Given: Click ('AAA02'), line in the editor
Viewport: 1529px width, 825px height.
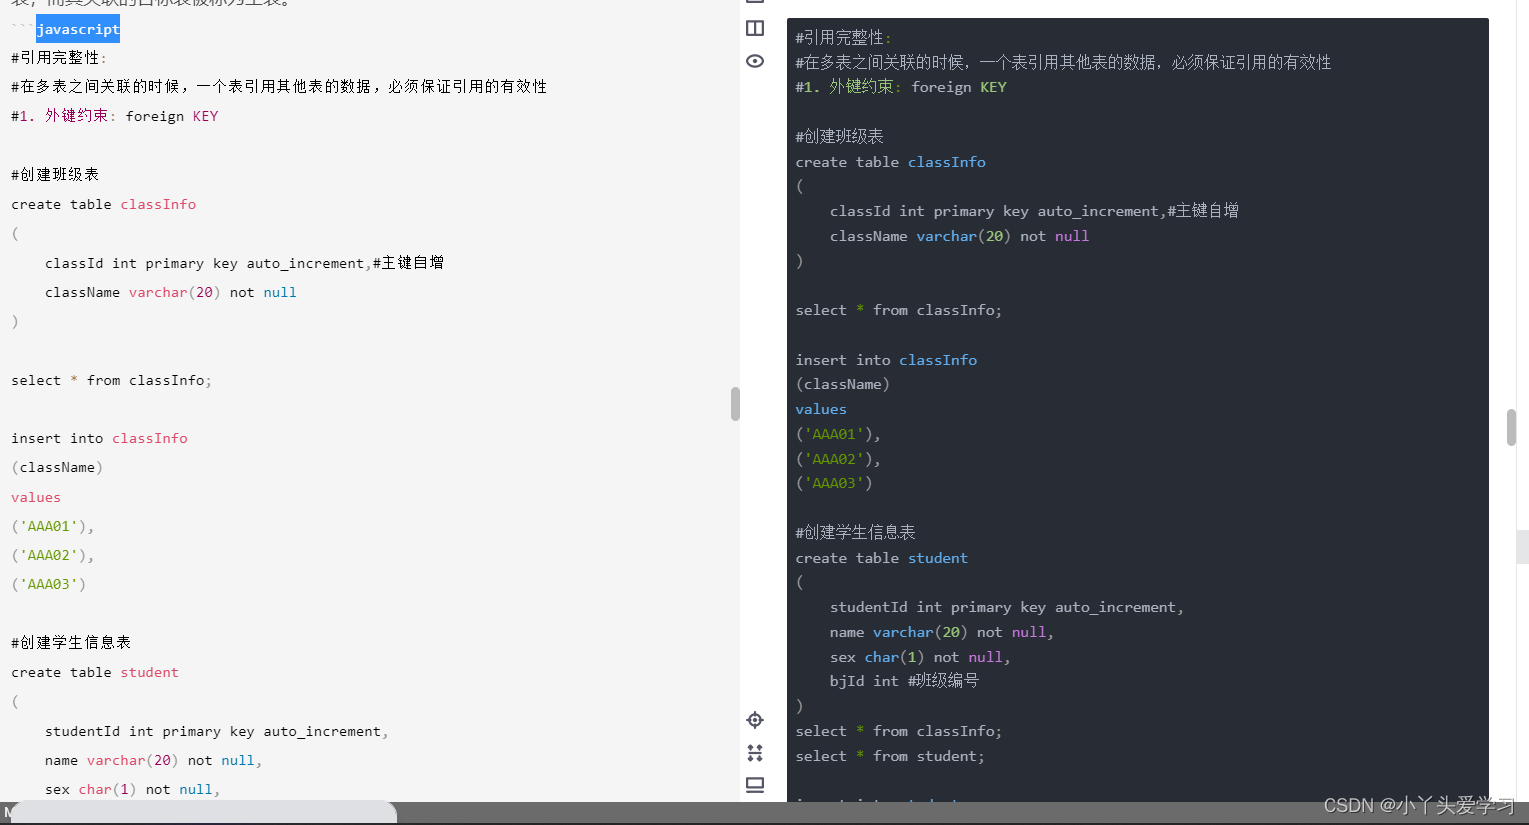Looking at the screenshot, I should coord(53,555).
